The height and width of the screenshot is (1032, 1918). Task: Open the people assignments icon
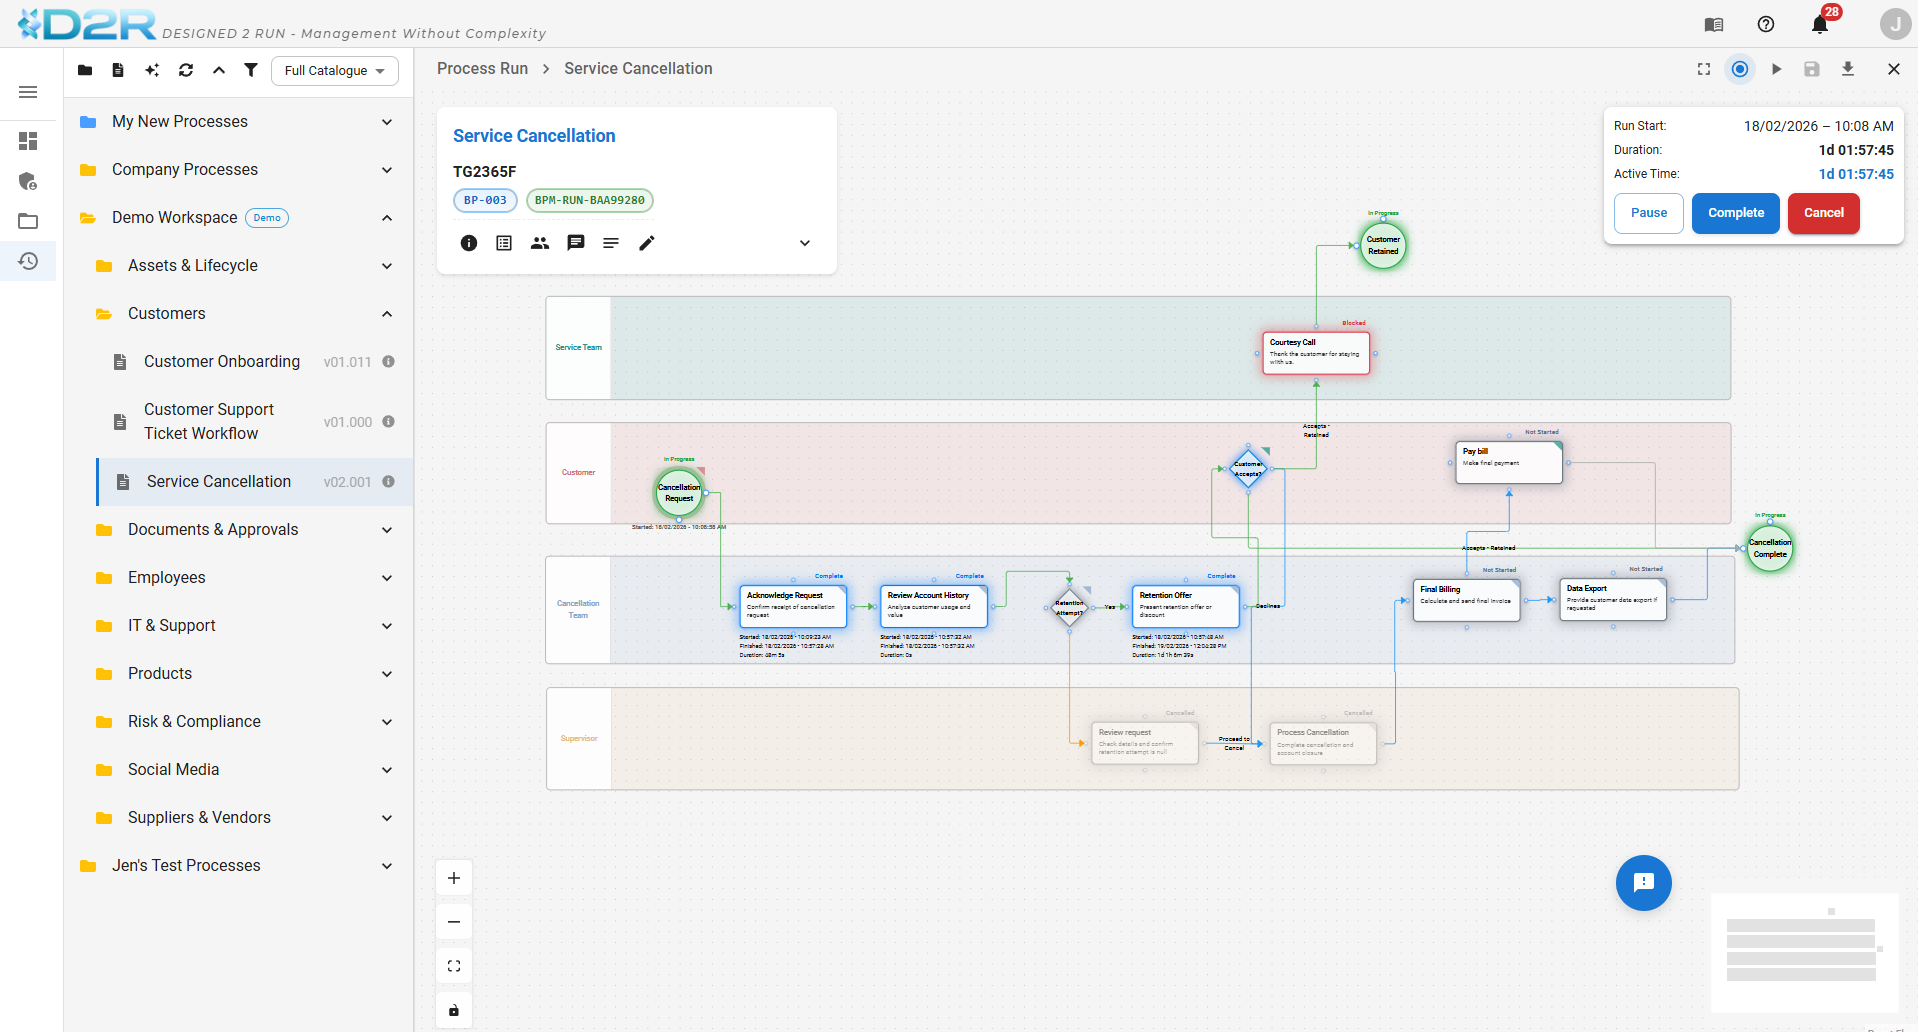pyautogui.click(x=540, y=243)
